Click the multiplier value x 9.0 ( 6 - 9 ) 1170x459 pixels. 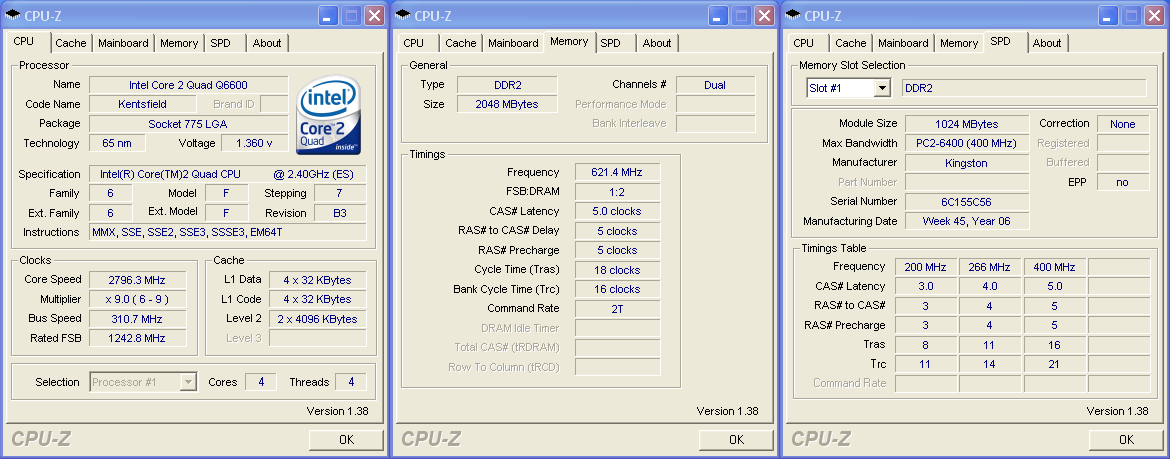[x=137, y=299]
